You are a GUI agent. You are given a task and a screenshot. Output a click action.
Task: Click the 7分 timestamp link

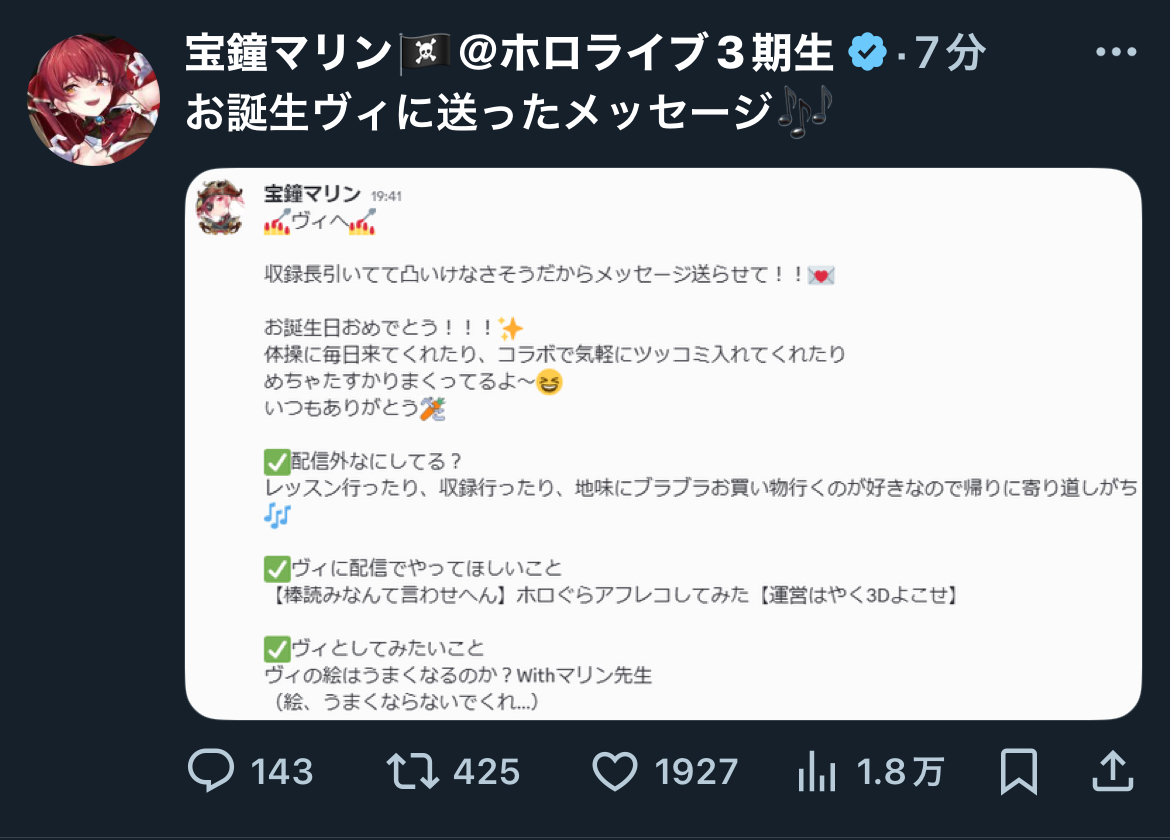coord(950,53)
